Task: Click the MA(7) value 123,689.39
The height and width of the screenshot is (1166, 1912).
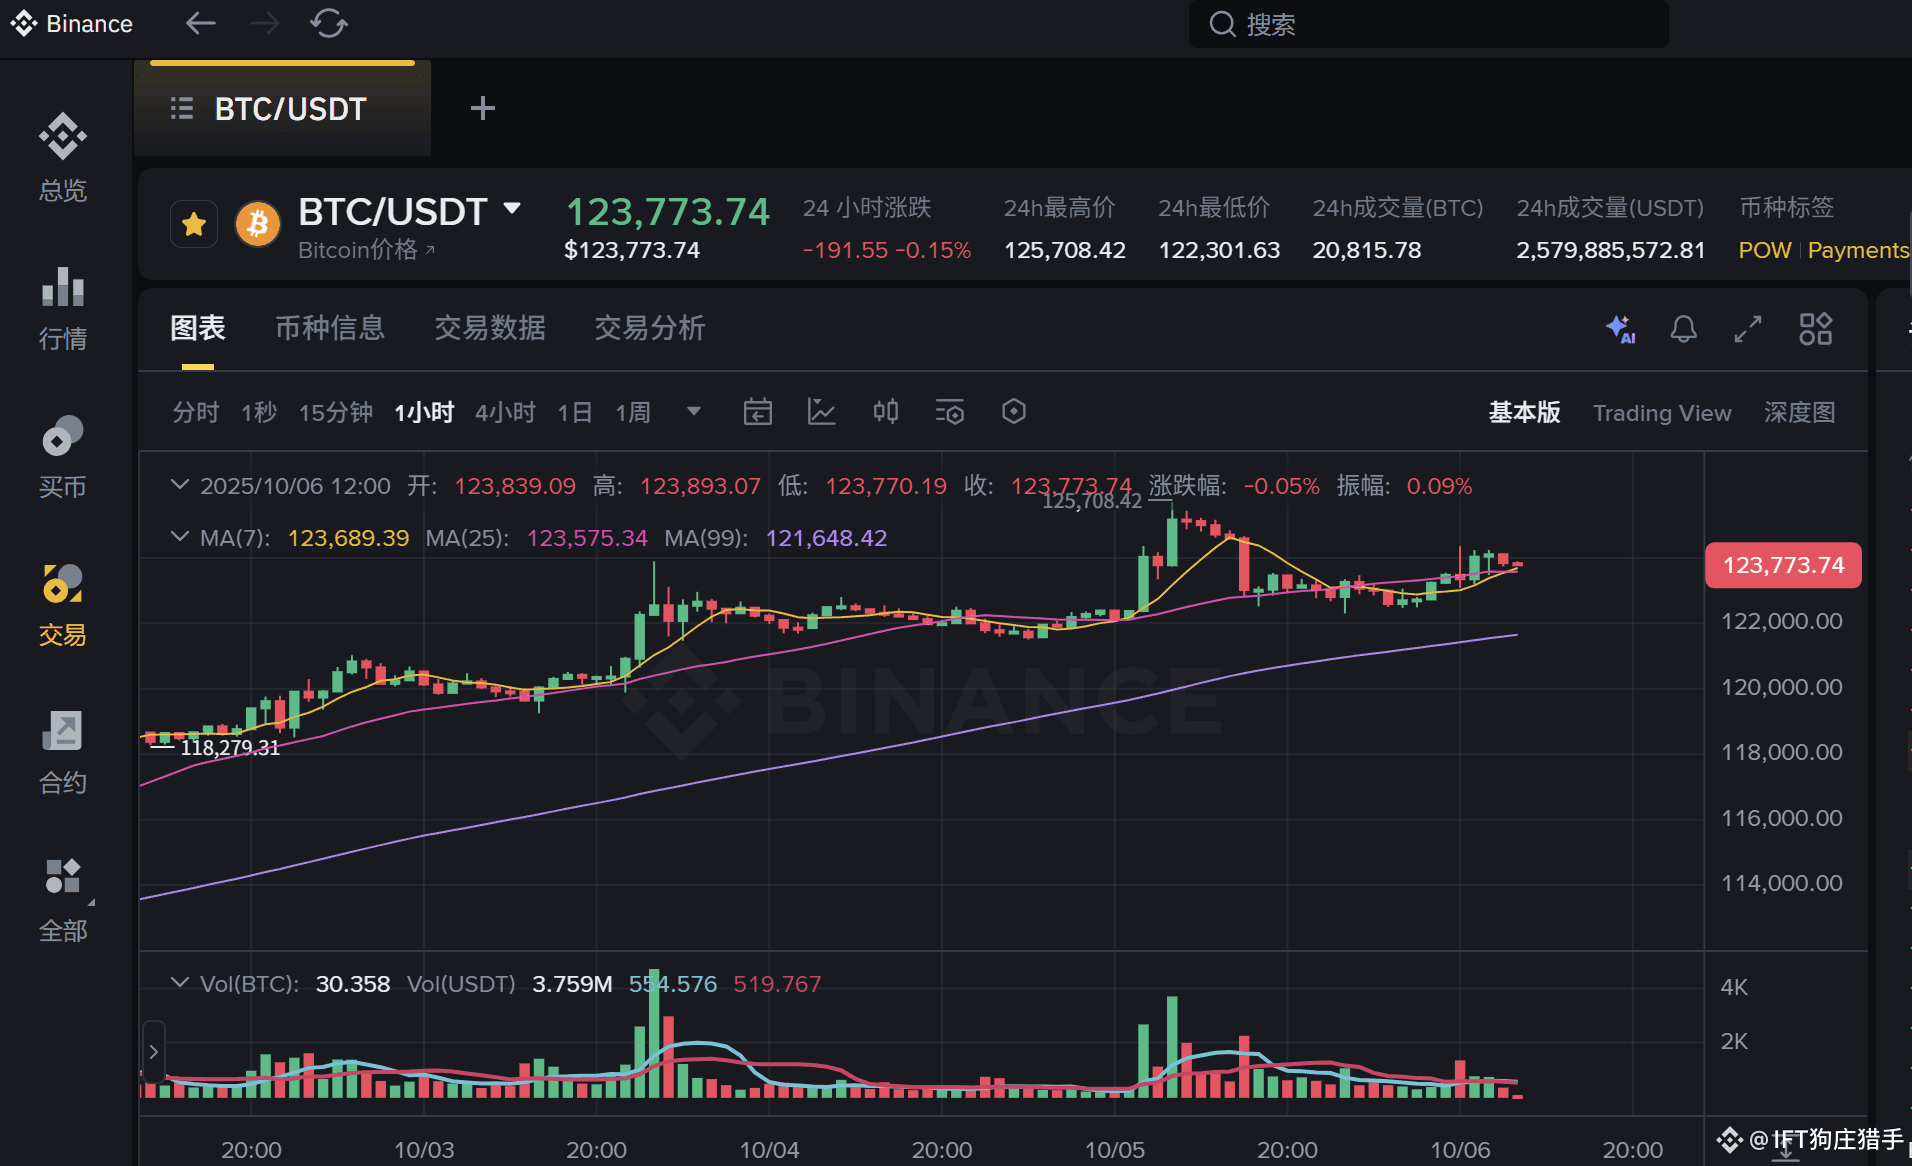Action: click(349, 538)
